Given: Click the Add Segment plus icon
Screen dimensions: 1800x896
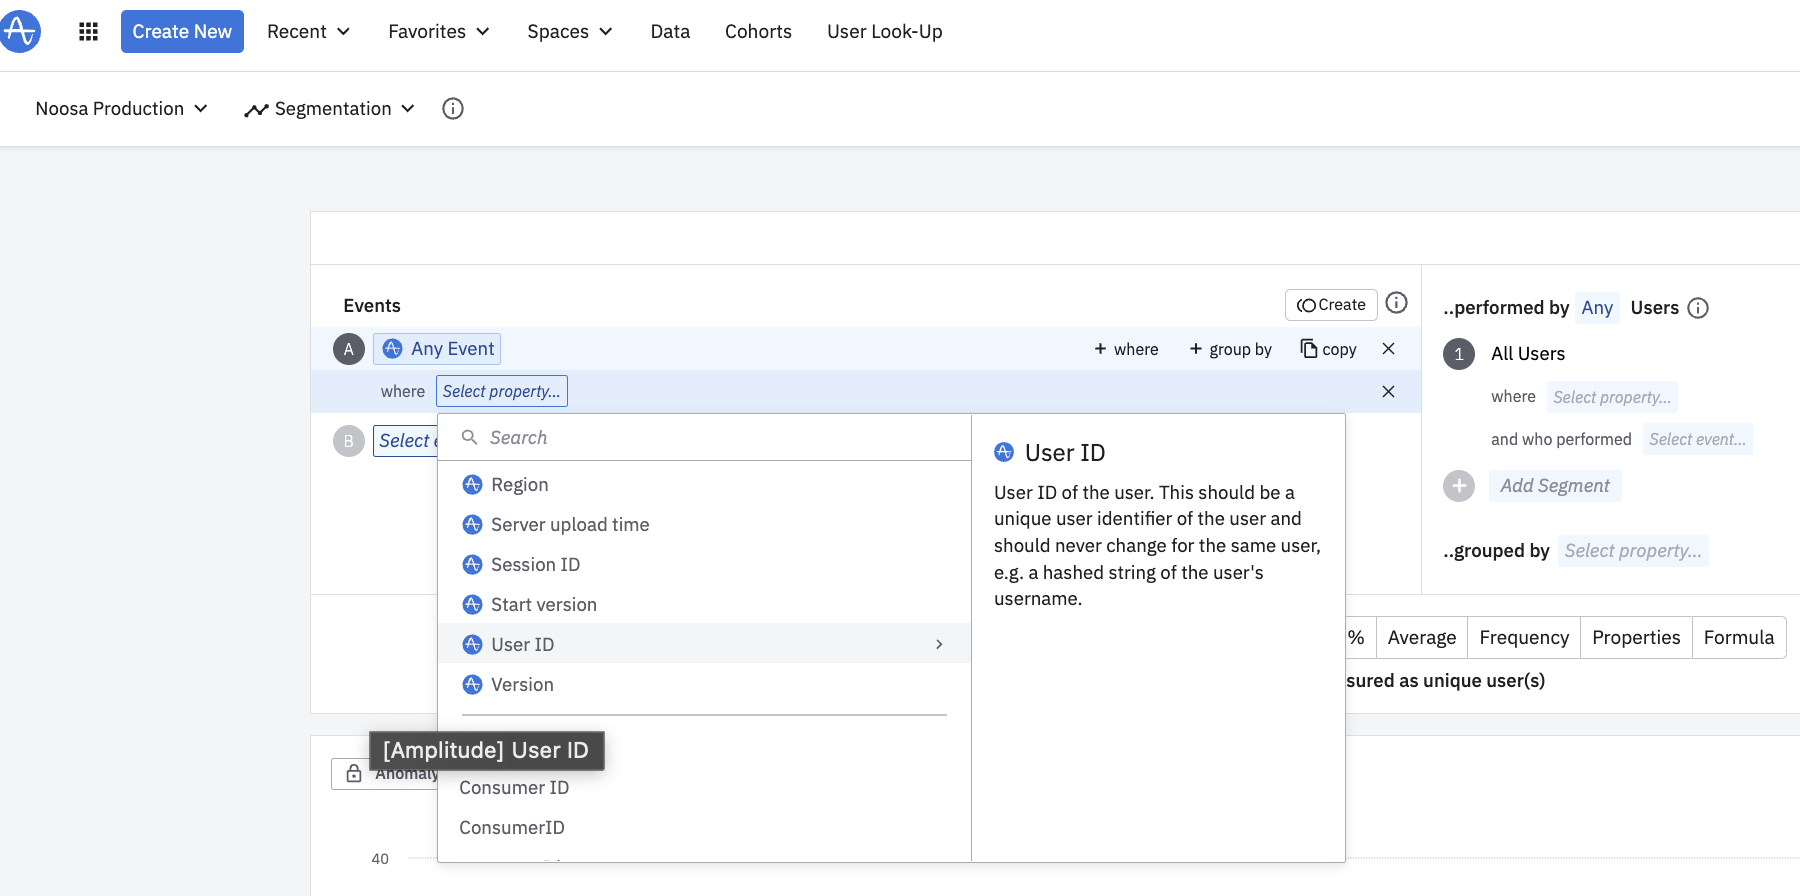Looking at the screenshot, I should pos(1459,486).
